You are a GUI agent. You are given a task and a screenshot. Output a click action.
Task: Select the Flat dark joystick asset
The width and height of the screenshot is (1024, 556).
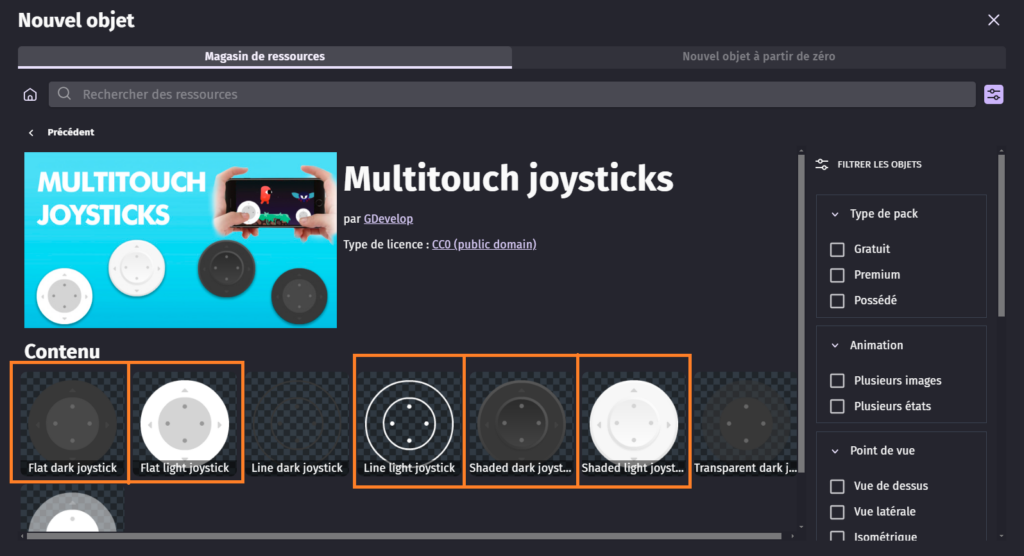(70, 422)
